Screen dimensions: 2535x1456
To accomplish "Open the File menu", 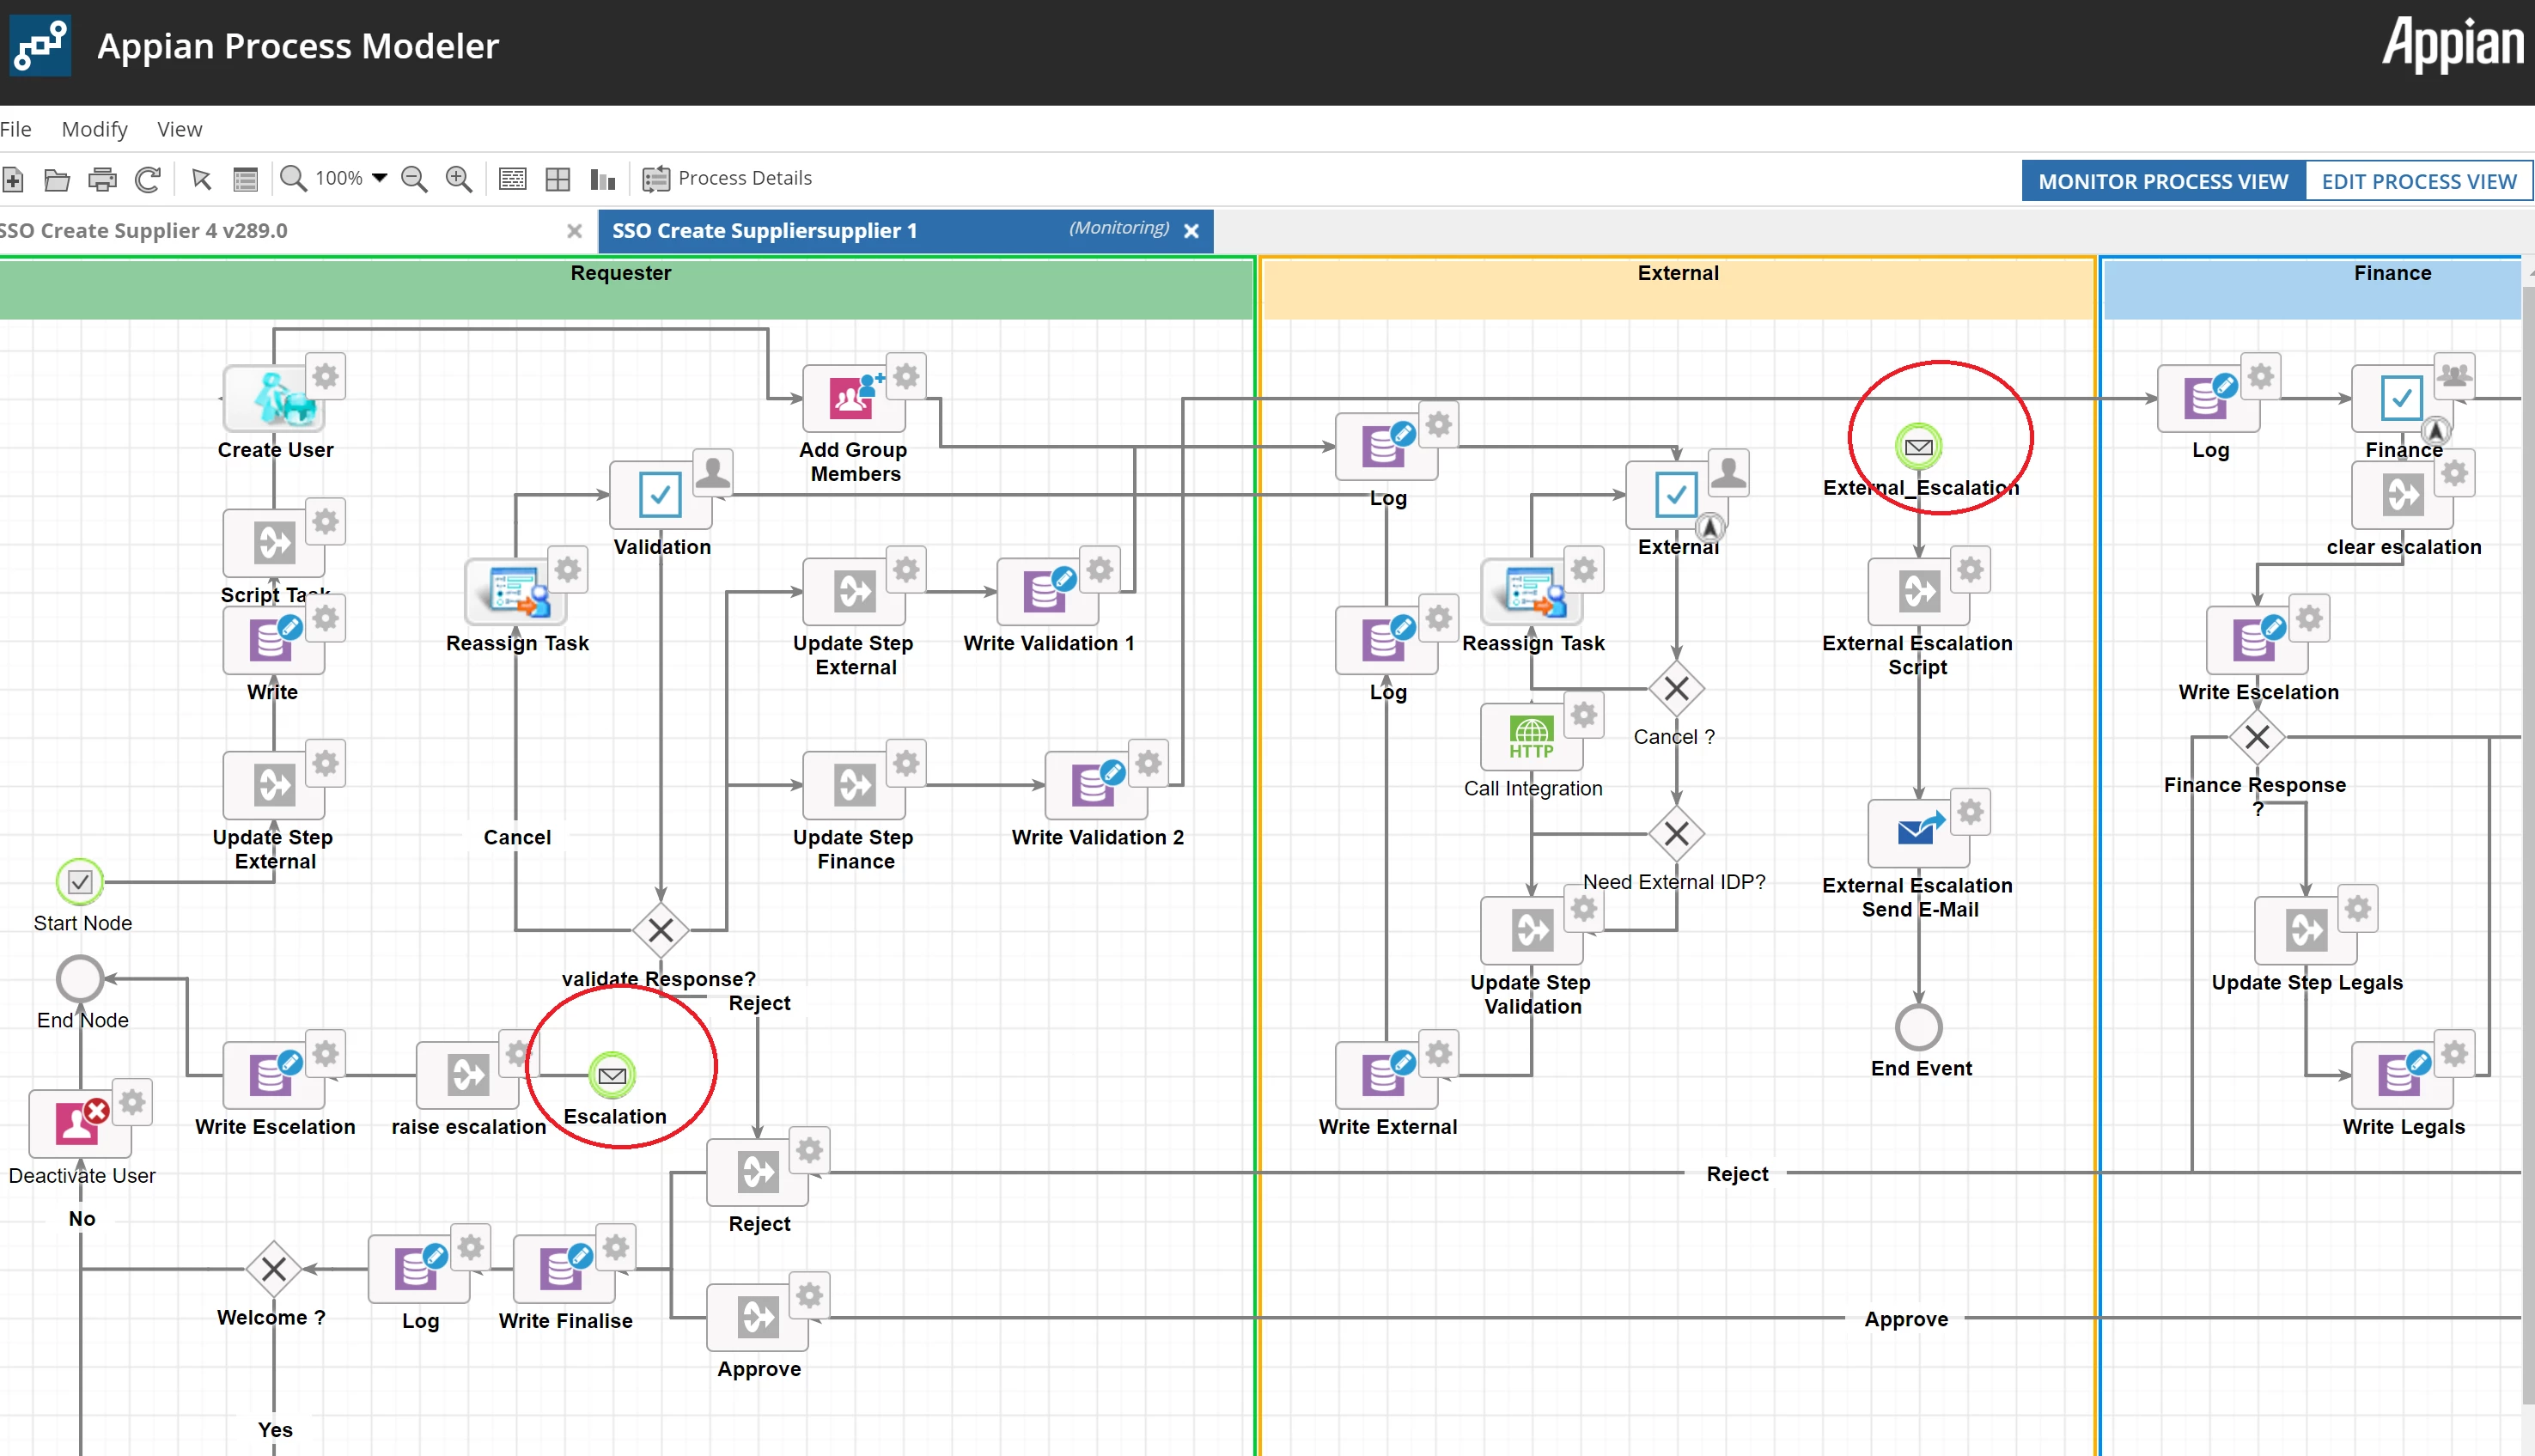I will (16, 129).
